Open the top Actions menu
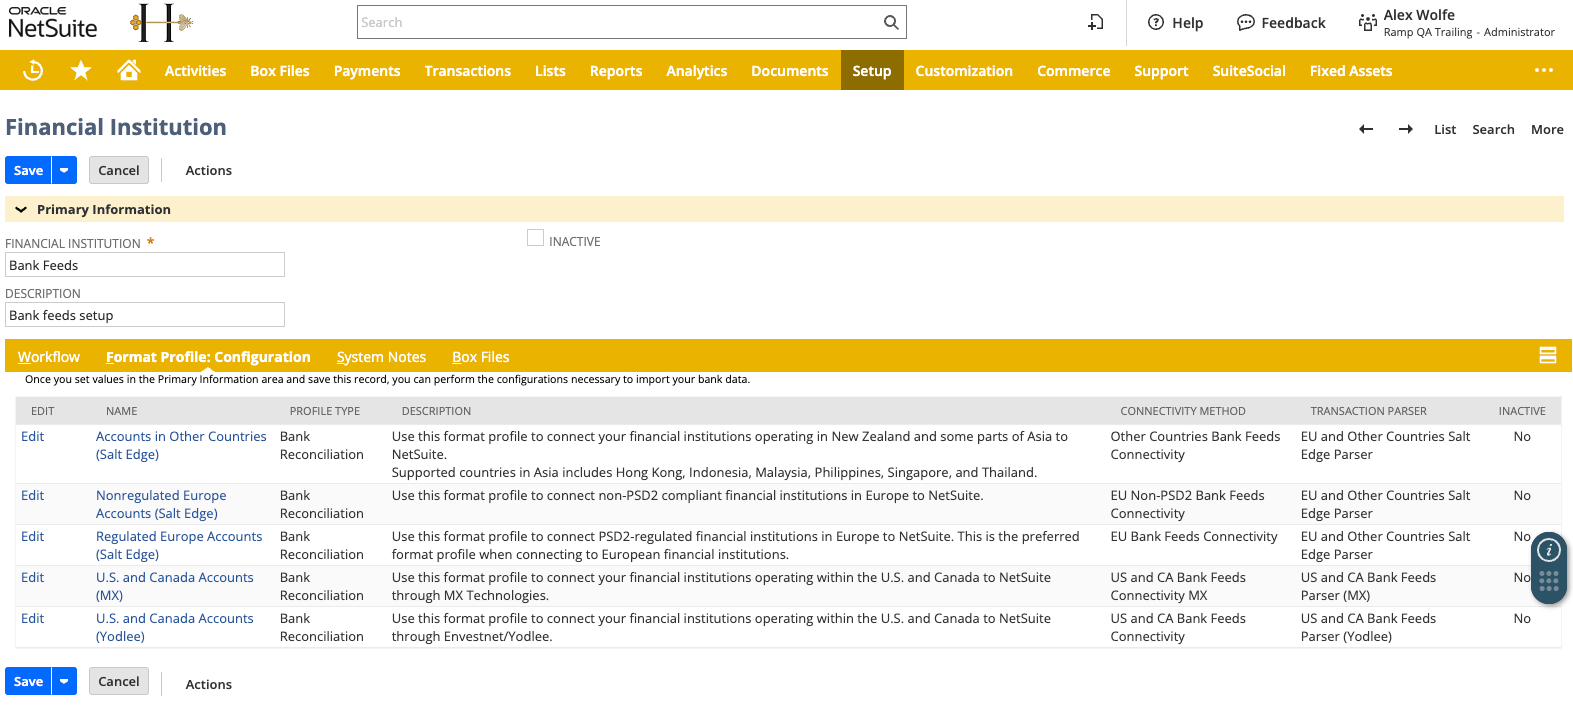Screen dimensions: 1573x718 tap(208, 170)
